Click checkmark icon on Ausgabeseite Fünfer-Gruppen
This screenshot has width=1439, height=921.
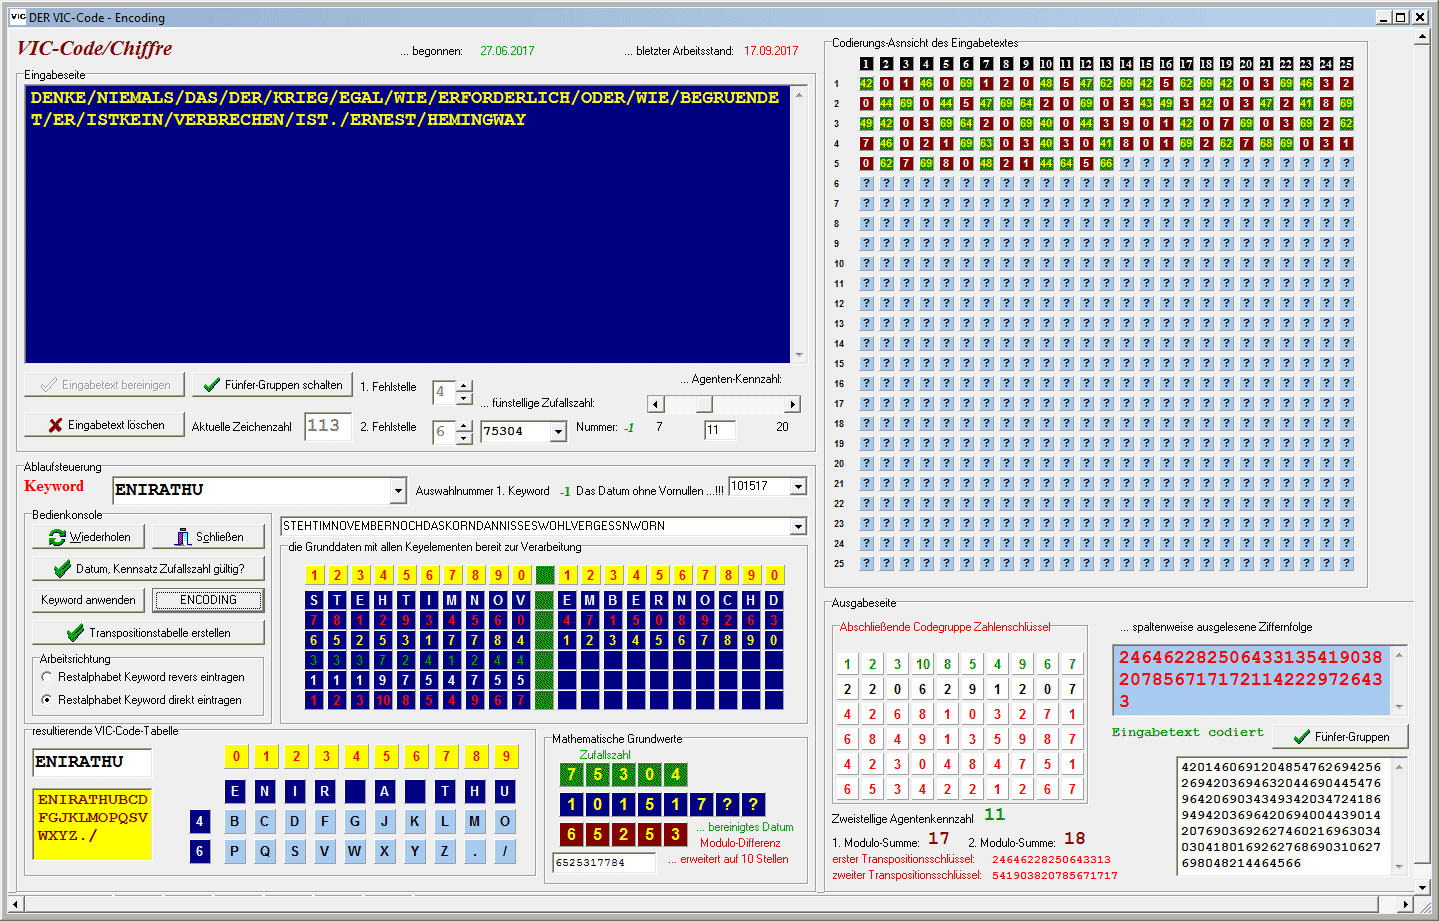(x=1301, y=737)
